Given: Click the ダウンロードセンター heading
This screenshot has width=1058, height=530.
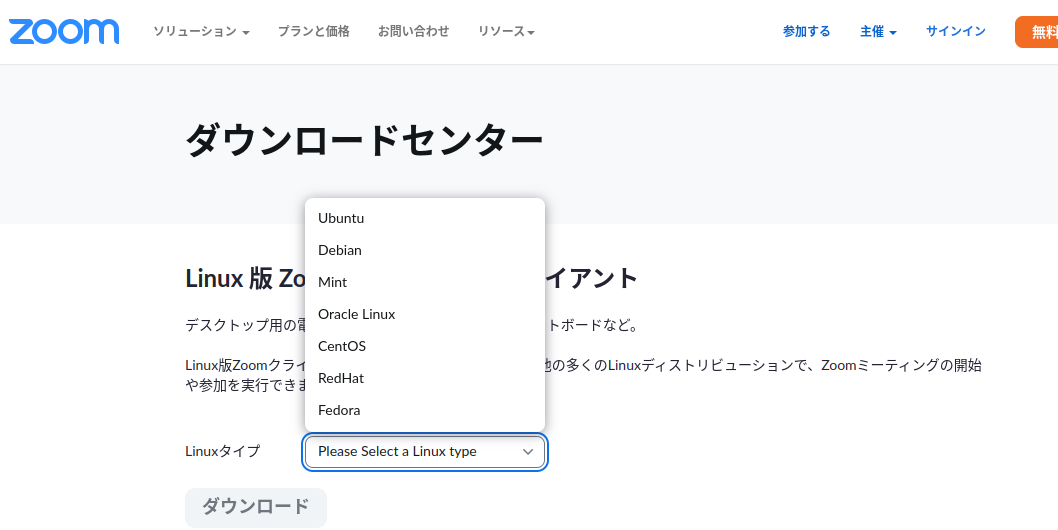Looking at the screenshot, I should [364, 140].
